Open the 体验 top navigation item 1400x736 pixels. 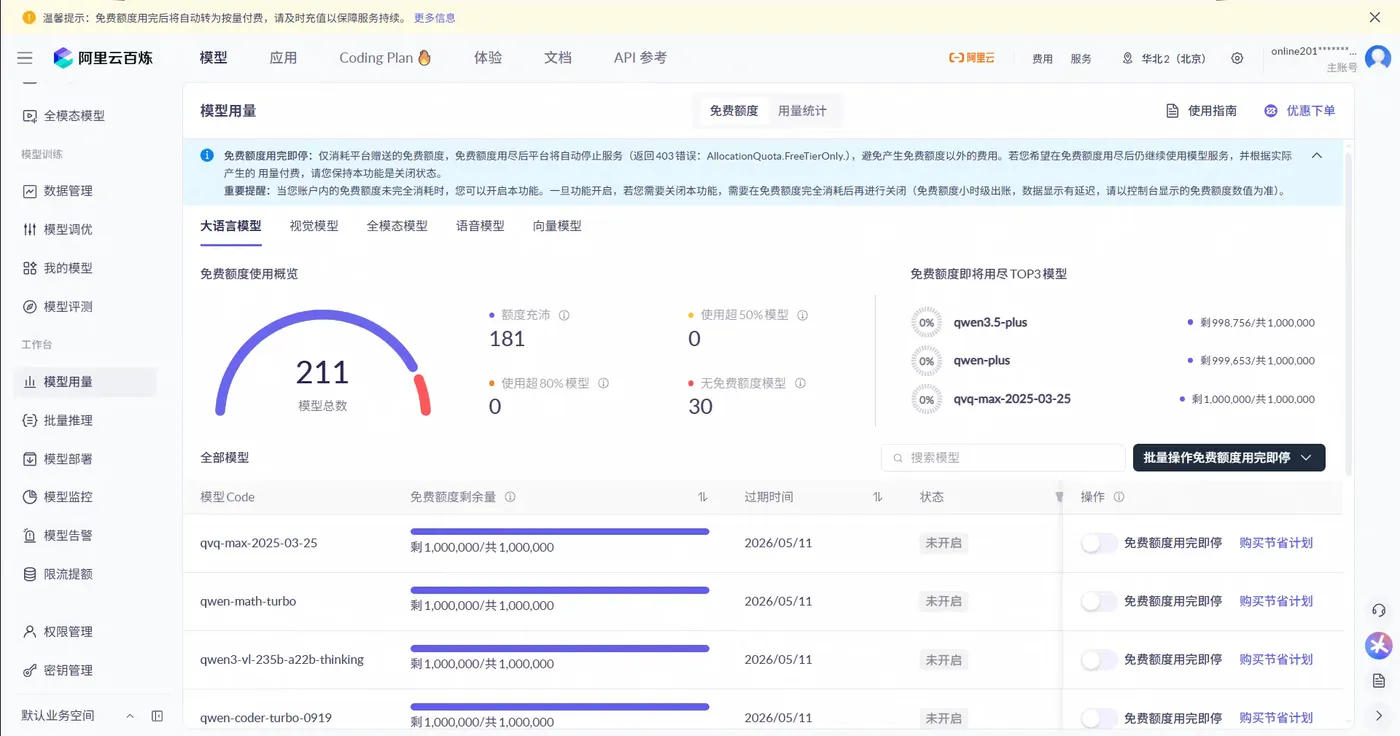click(488, 58)
